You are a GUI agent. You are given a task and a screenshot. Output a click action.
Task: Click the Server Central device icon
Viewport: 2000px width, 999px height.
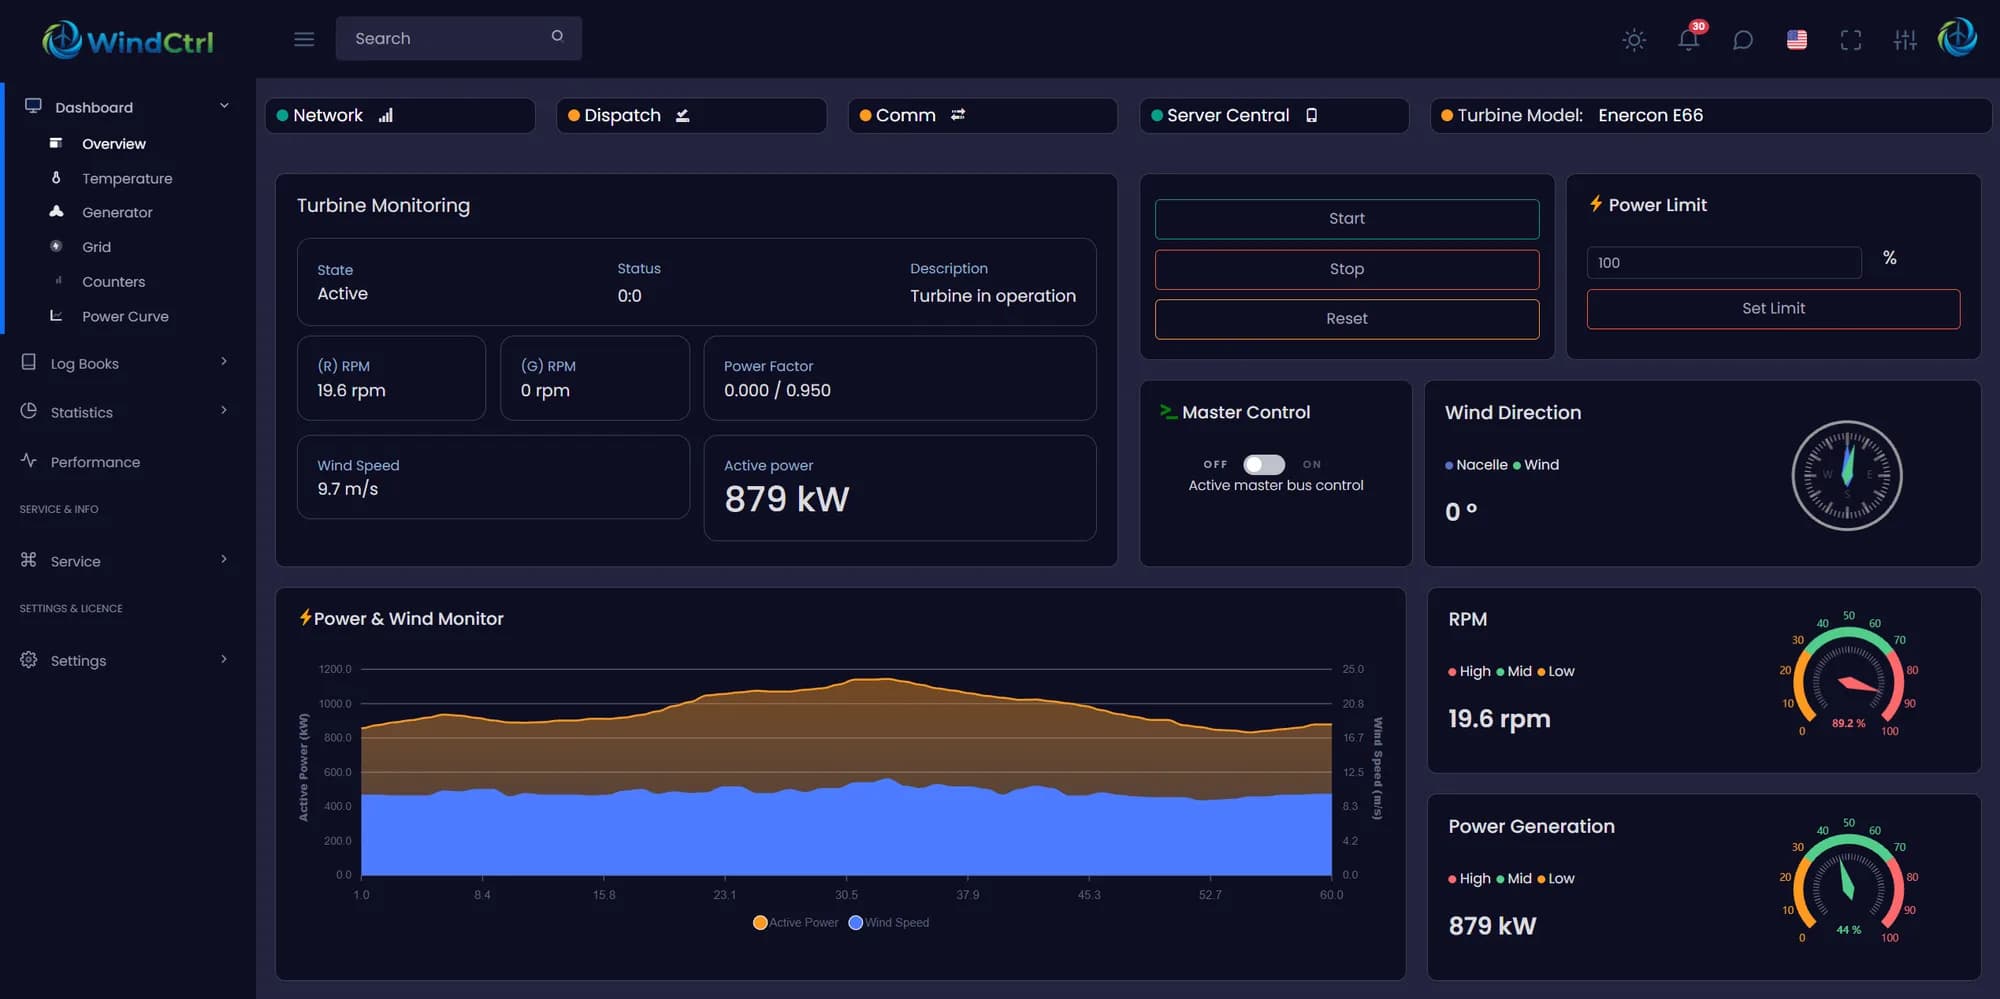coord(1312,115)
